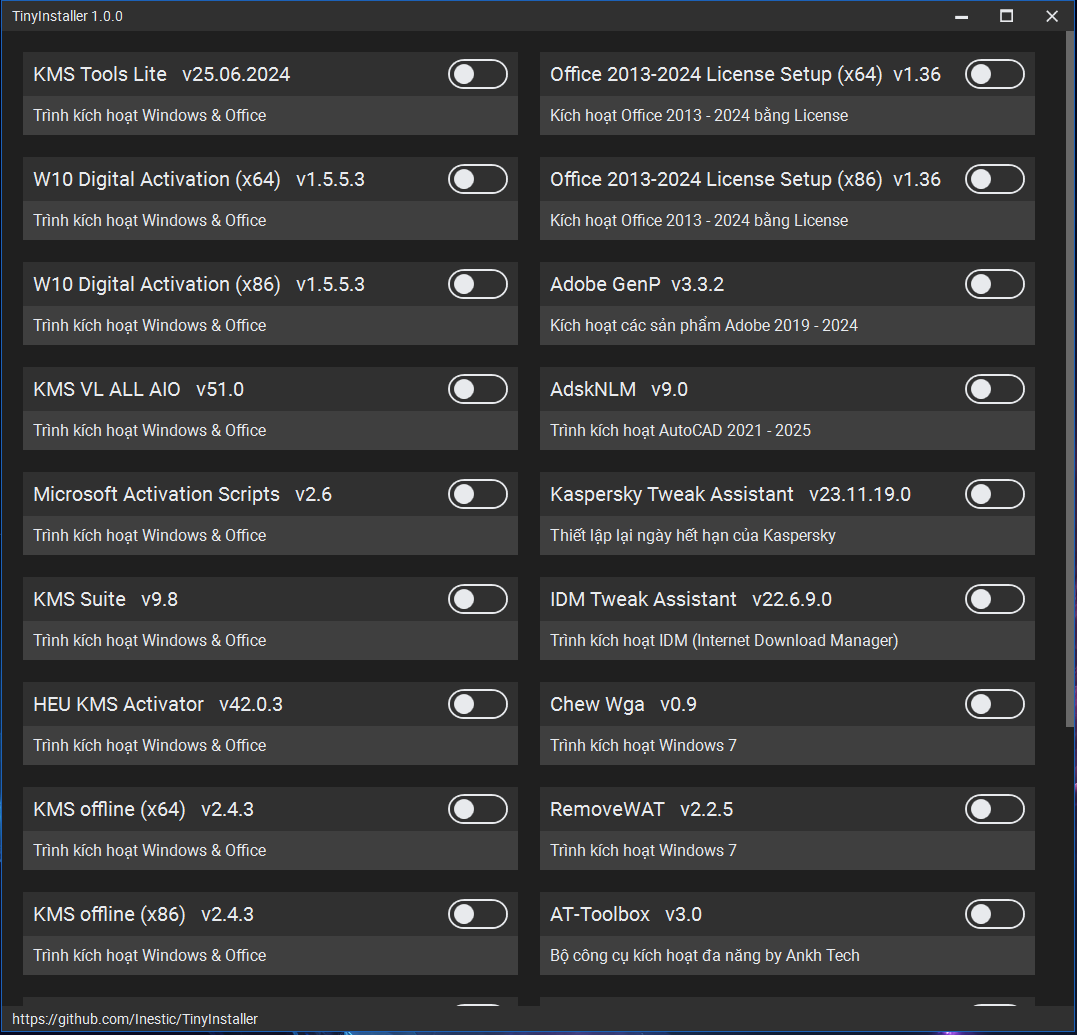Viewport: 1077px width, 1035px height.
Task: Click the AdskNLM title text
Action: click(x=593, y=389)
